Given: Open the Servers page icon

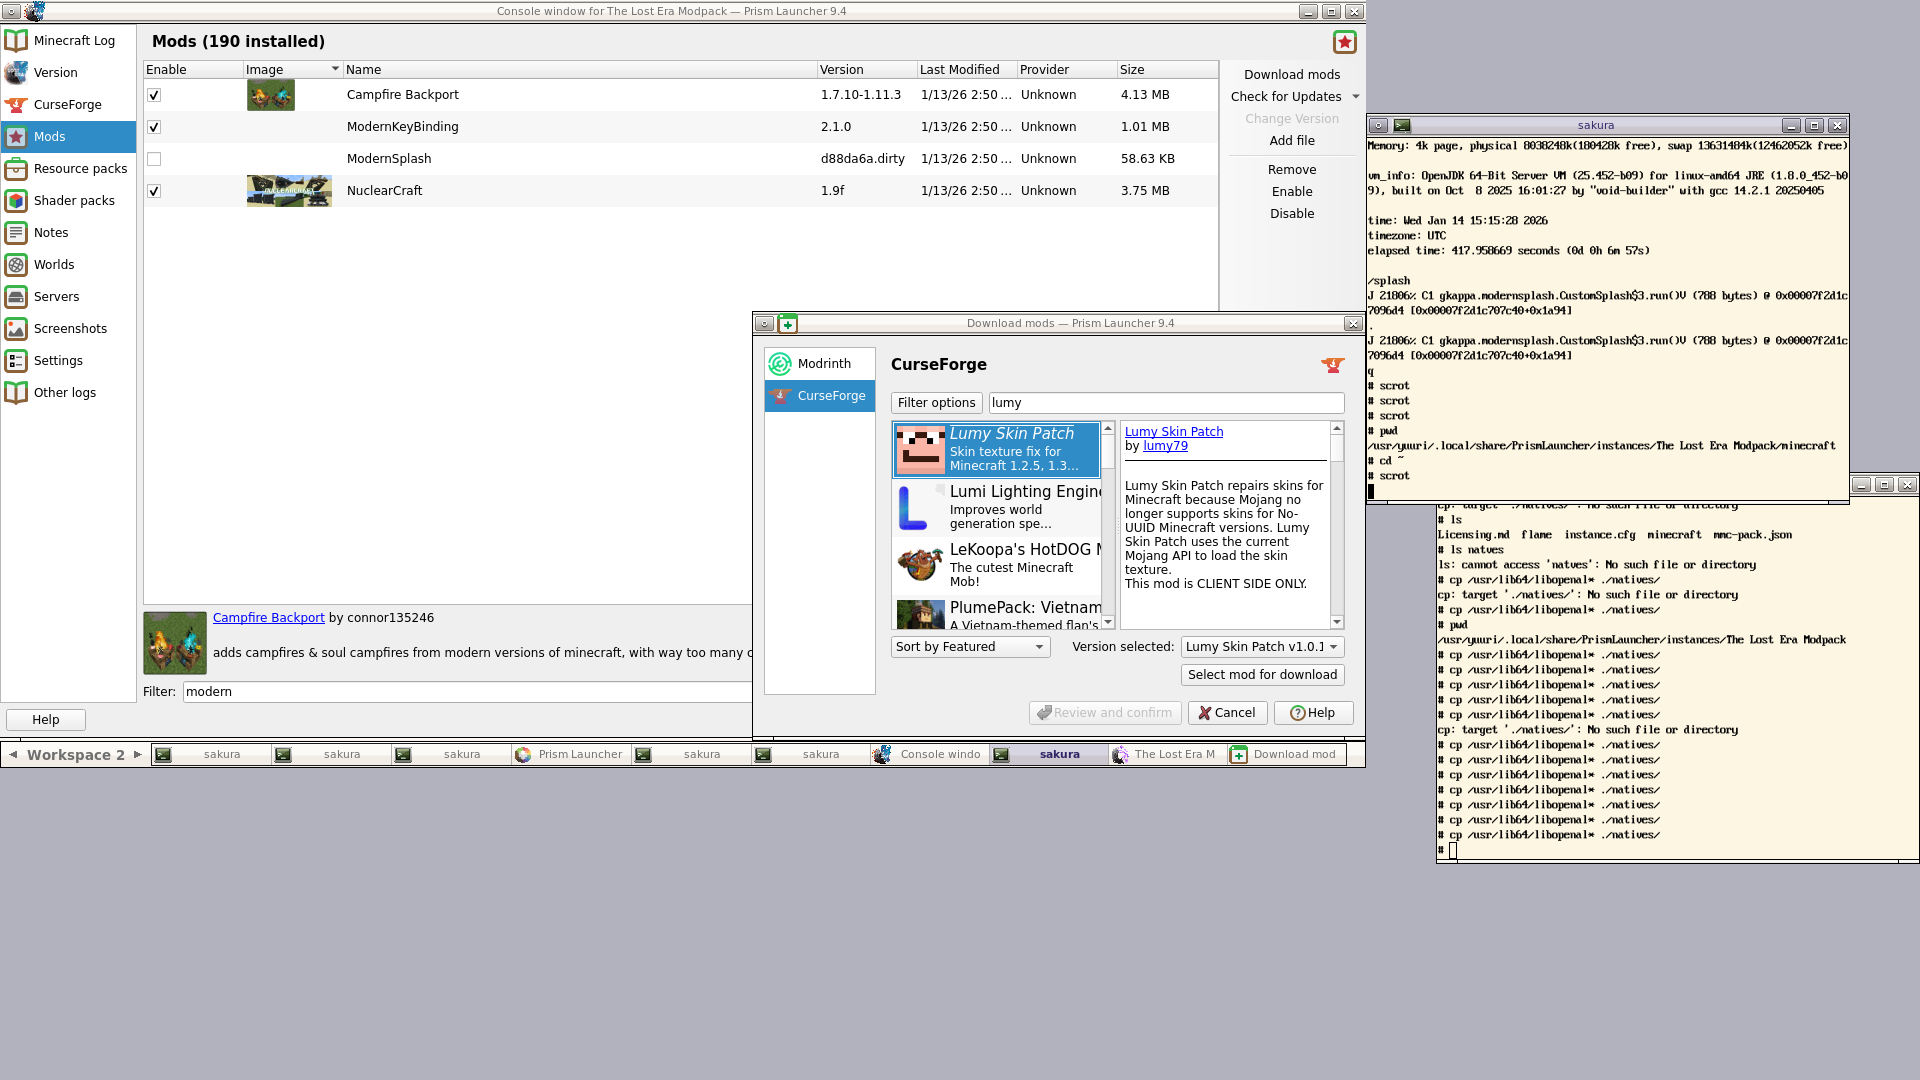Looking at the screenshot, I should pos(16,297).
